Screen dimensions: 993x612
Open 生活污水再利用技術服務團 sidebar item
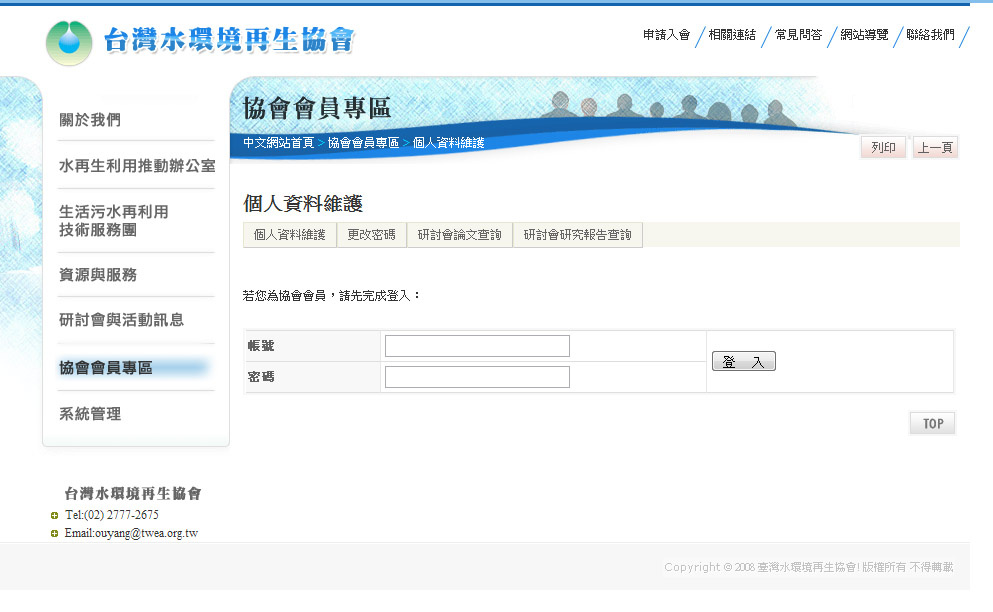(114, 220)
